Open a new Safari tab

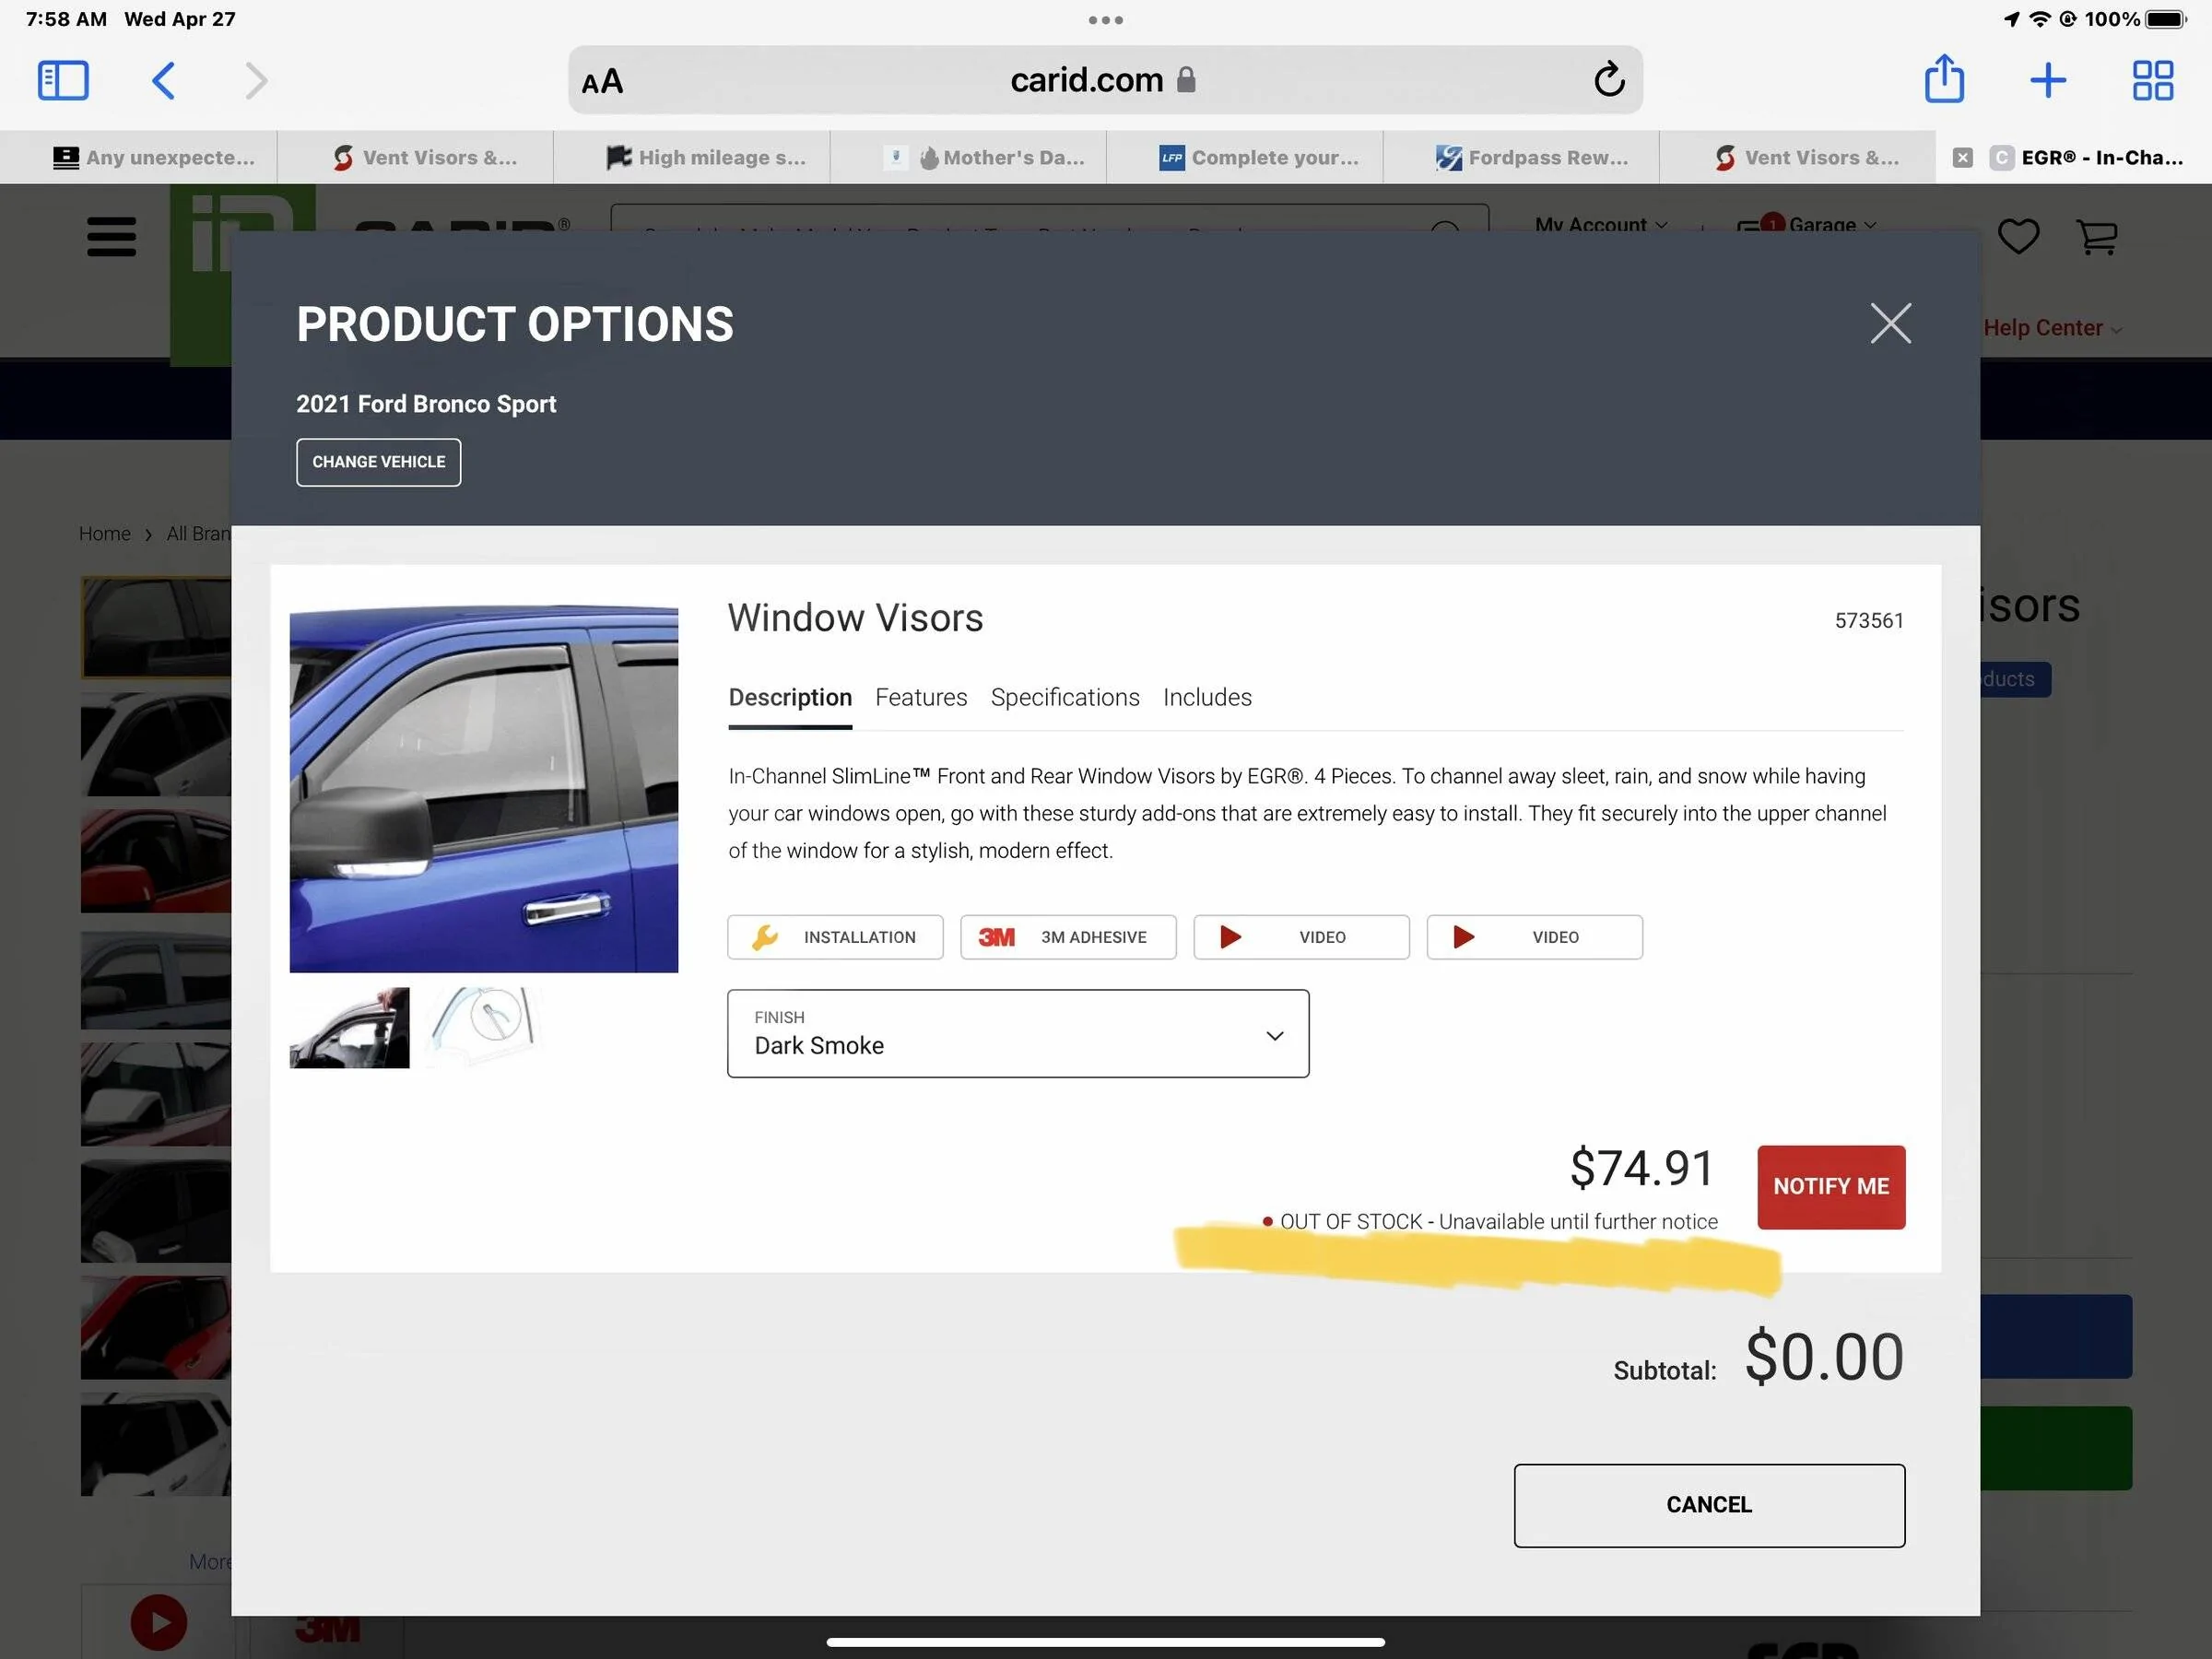(2047, 80)
